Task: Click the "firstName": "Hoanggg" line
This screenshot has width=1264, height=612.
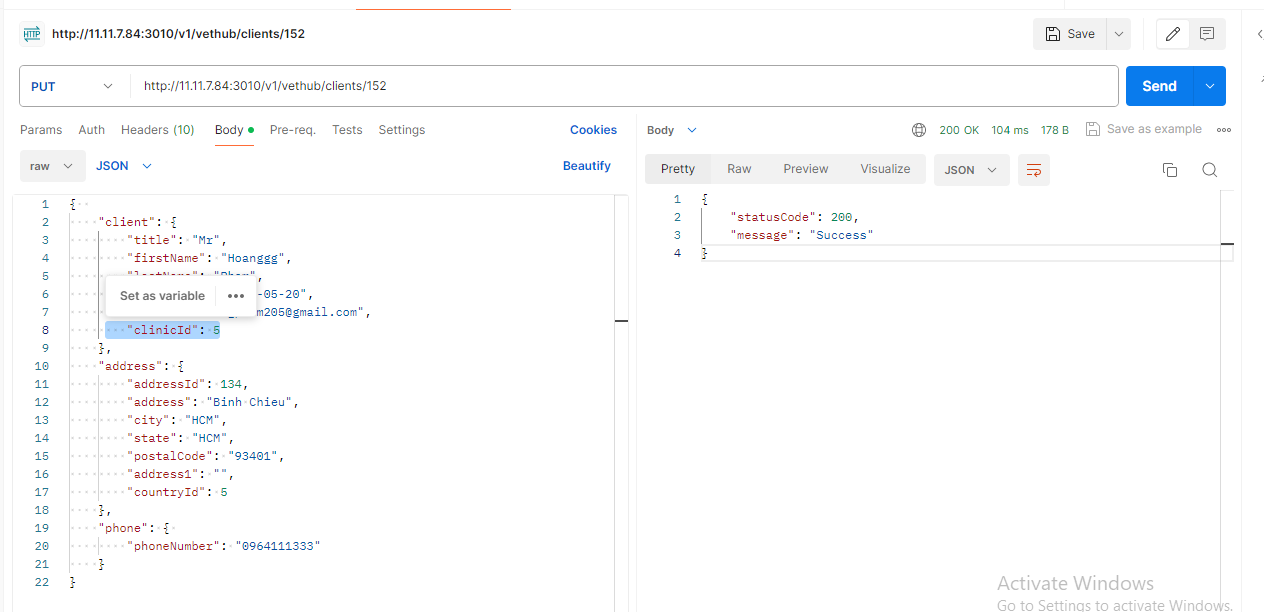Action: [209, 258]
